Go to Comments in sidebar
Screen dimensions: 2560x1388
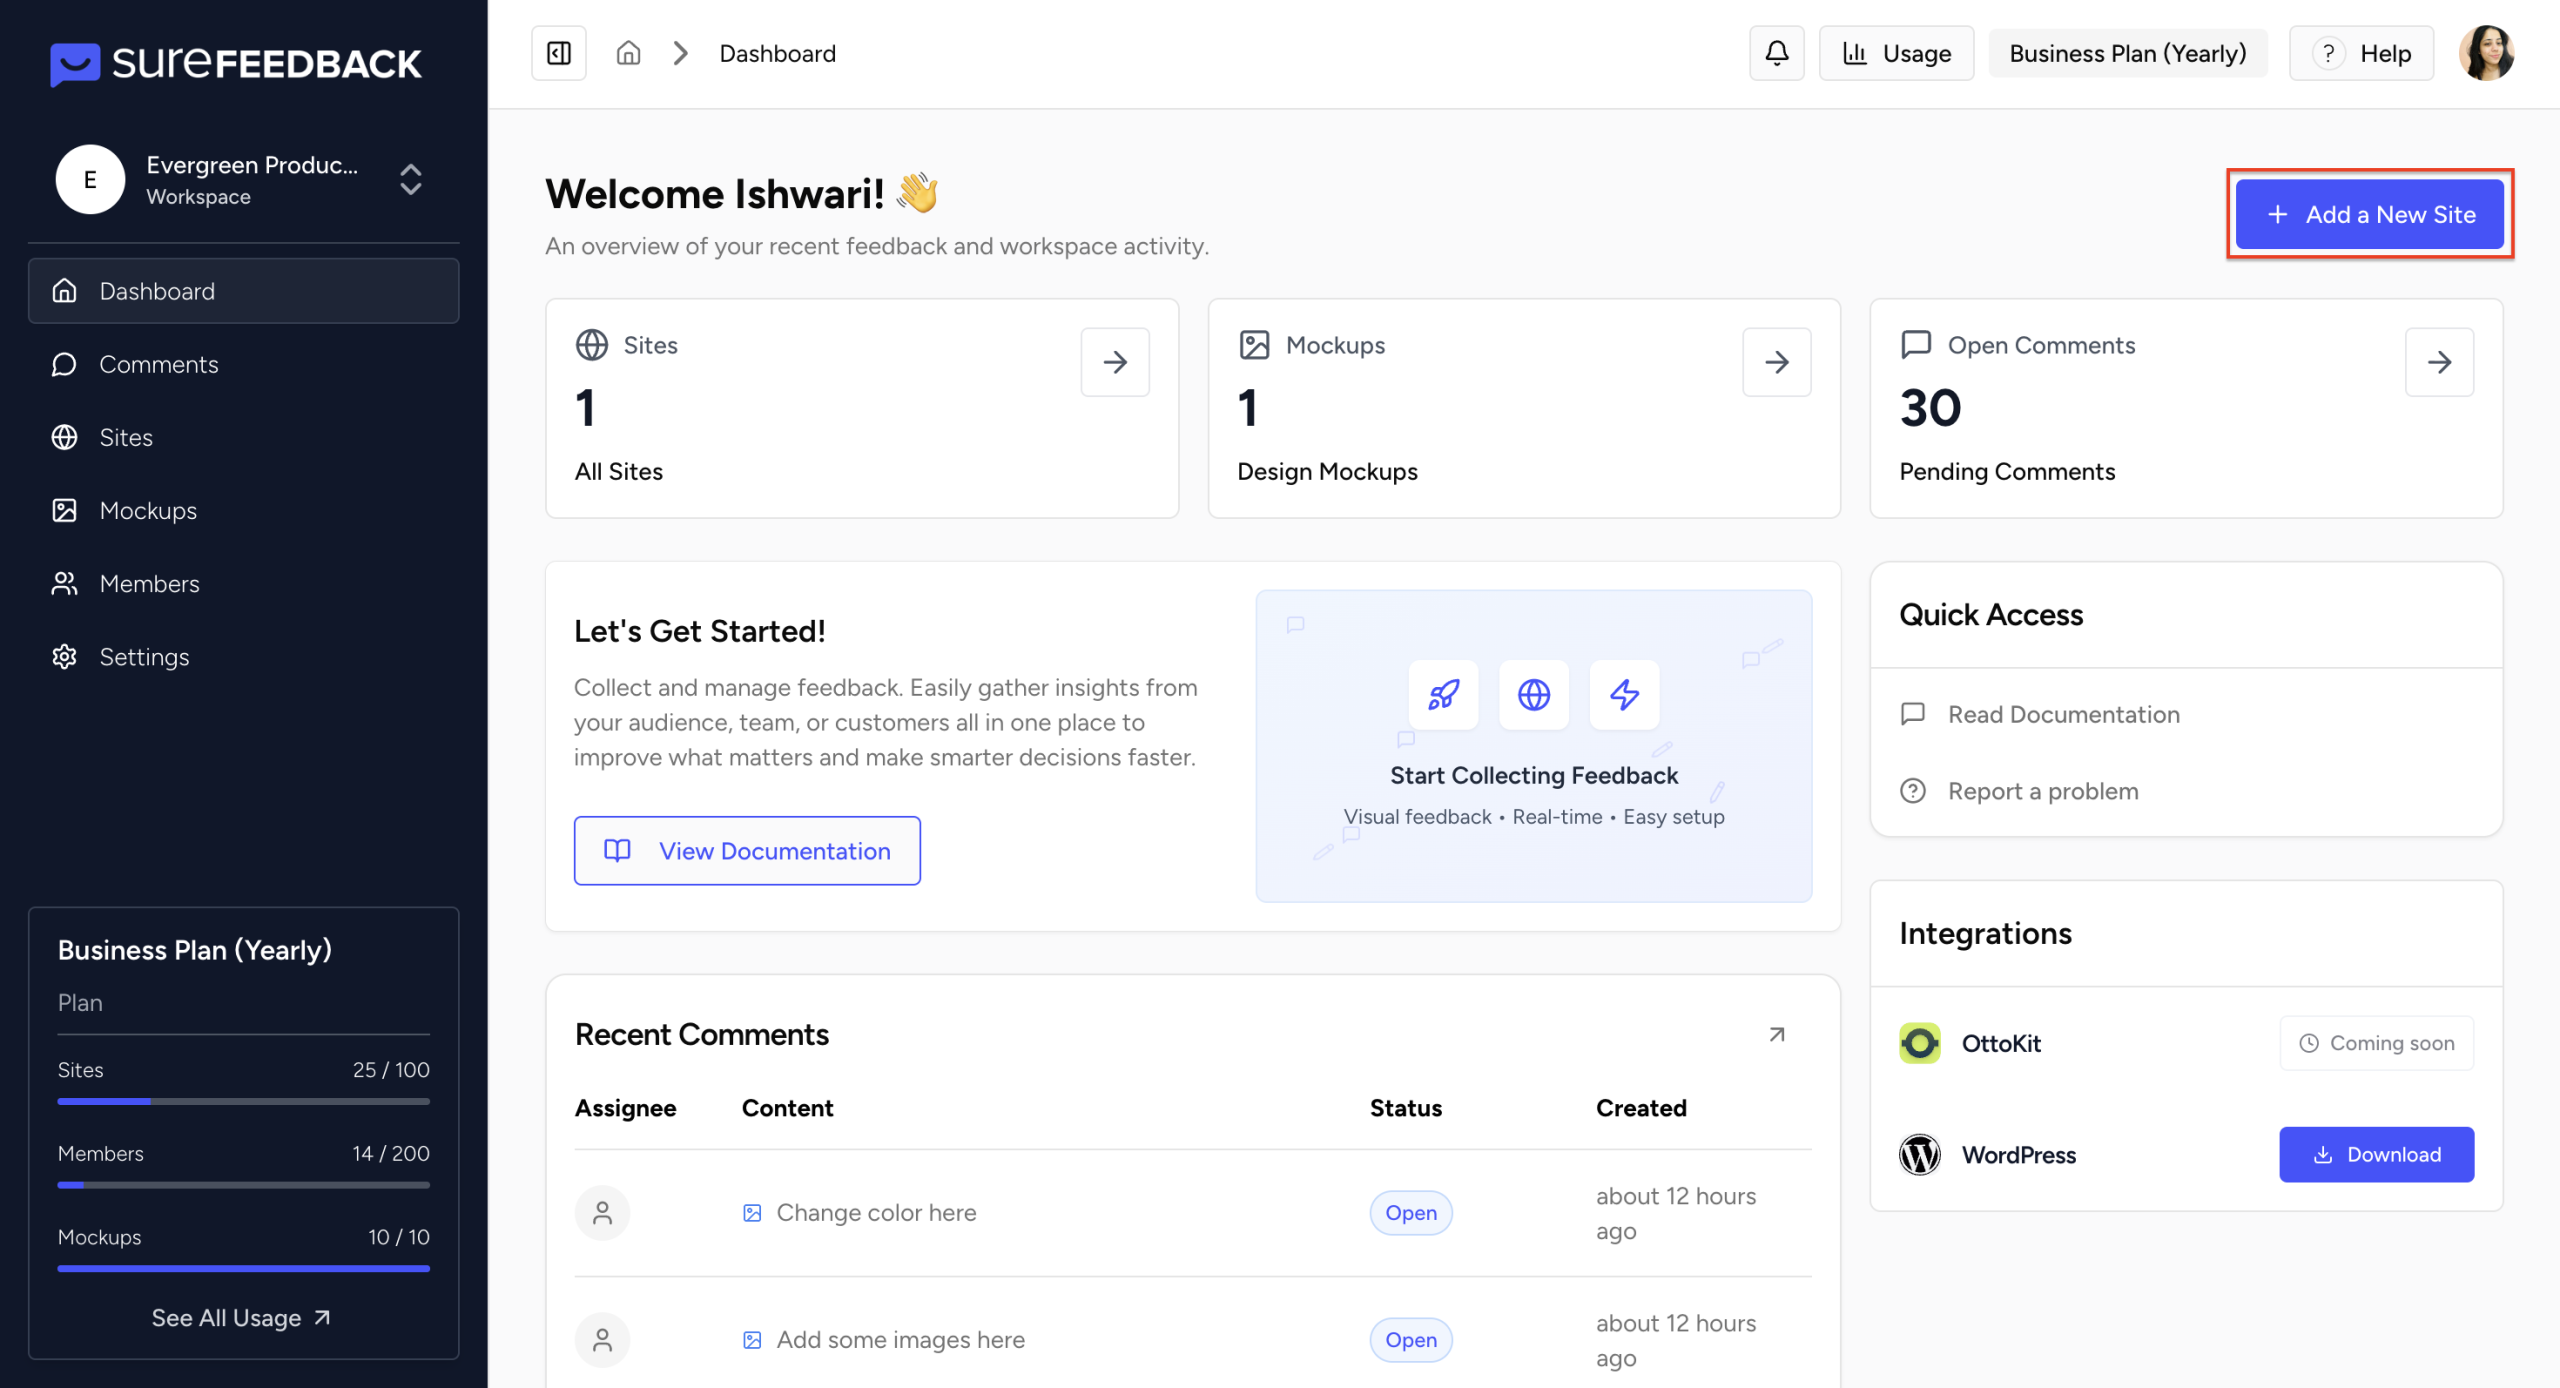[158, 364]
